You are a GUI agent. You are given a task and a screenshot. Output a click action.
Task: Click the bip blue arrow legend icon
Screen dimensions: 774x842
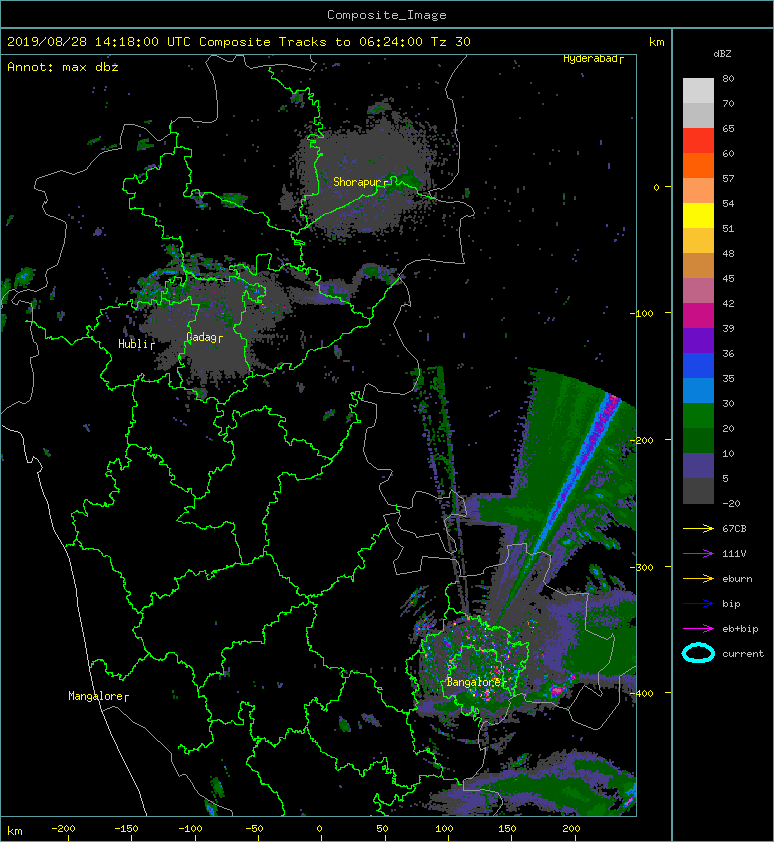point(698,604)
